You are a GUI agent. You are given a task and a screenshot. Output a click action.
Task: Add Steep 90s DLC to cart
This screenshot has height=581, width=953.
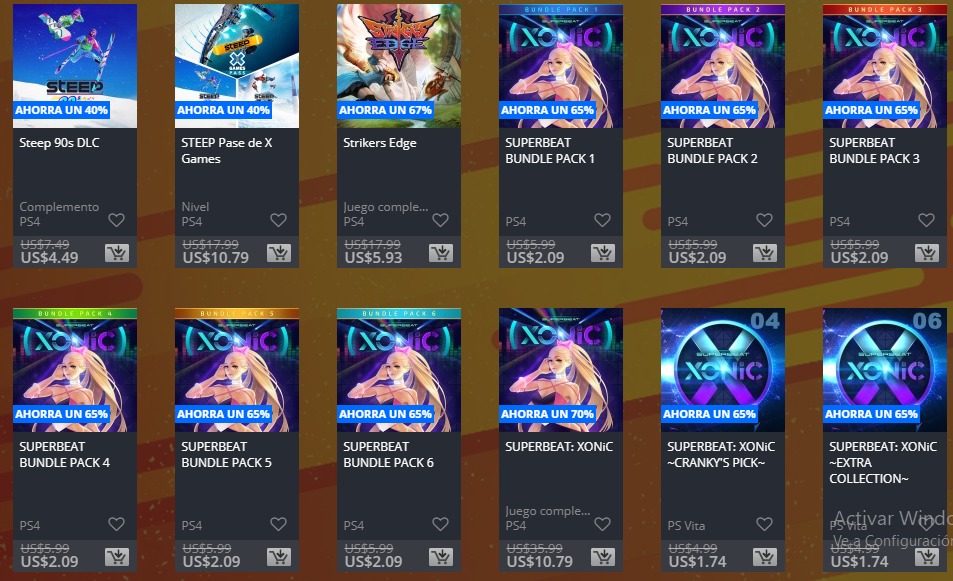tap(116, 253)
